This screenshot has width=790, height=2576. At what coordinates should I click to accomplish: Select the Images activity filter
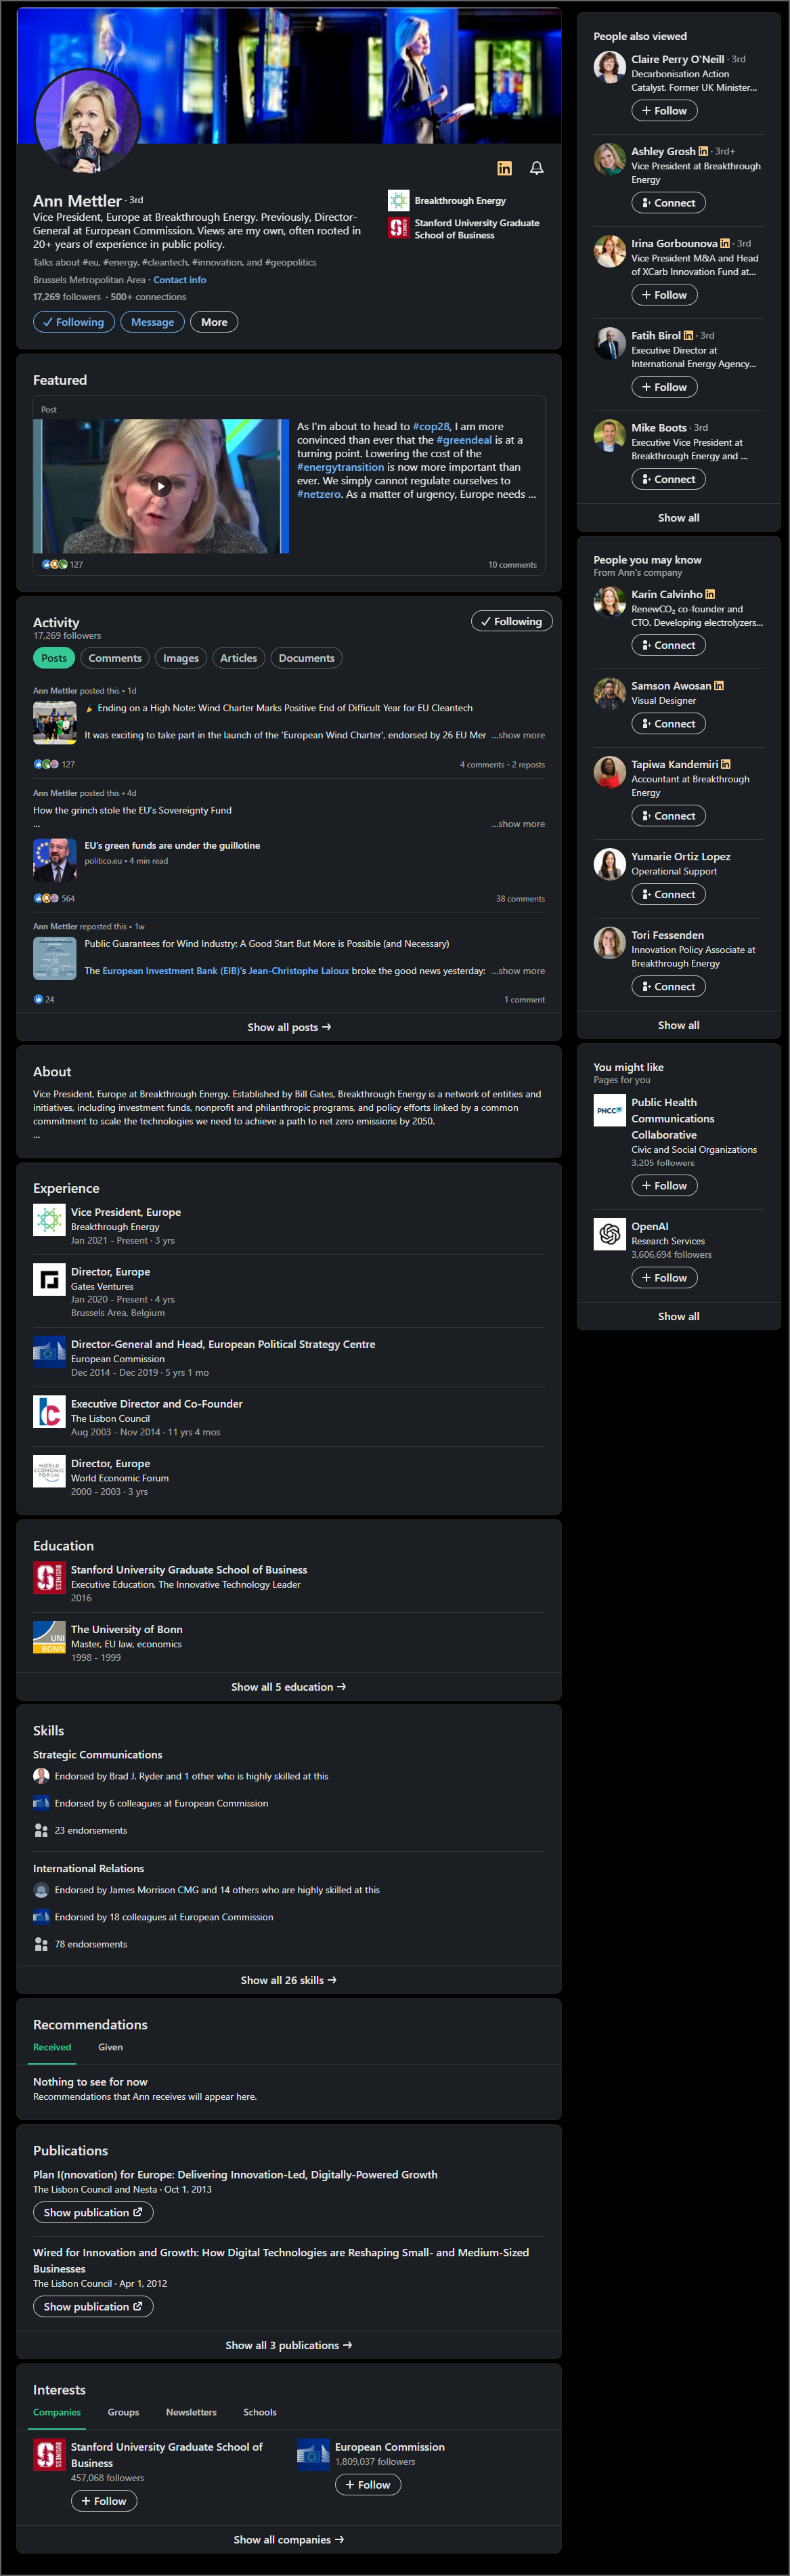[181, 658]
